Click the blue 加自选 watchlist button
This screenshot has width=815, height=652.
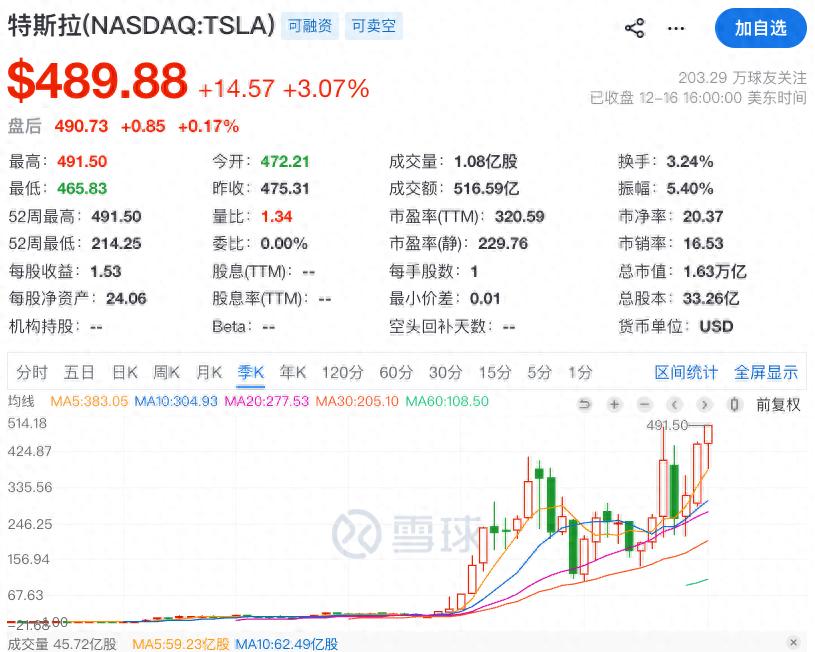[x=760, y=28]
